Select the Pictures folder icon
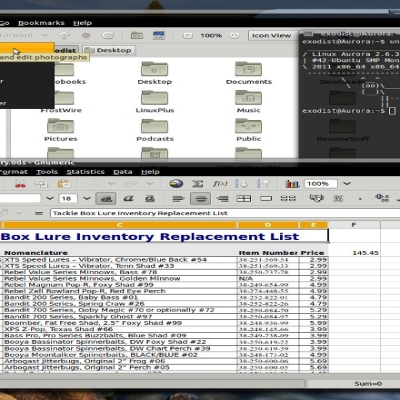The image size is (400, 400). coord(61,130)
